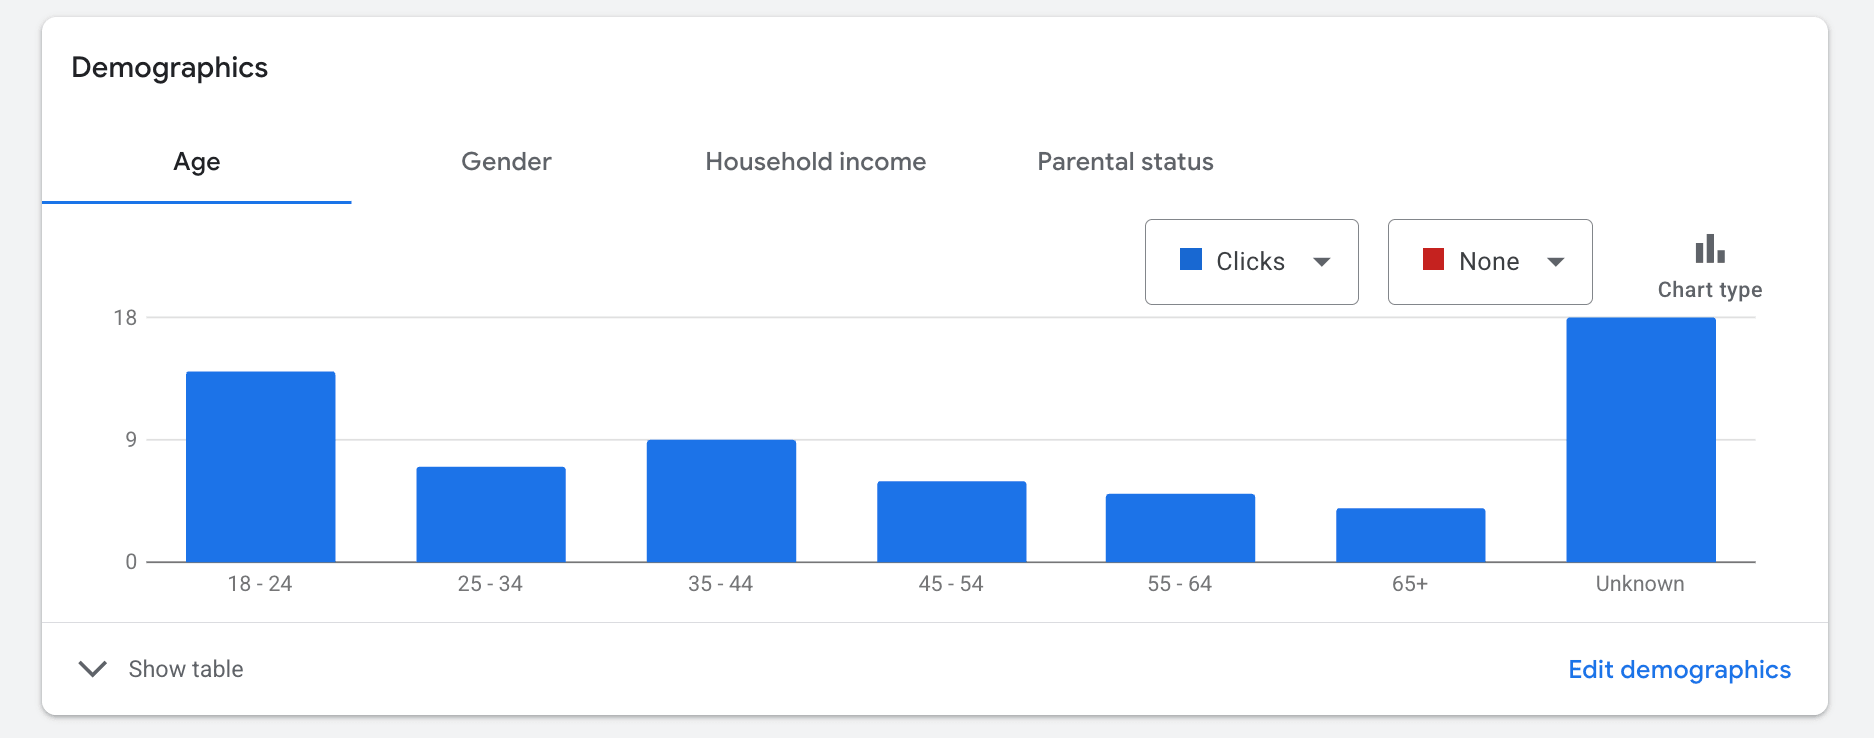The width and height of the screenshot is (1874, 738).
Task: Click the red None legend square
Action: point(1434,260)
